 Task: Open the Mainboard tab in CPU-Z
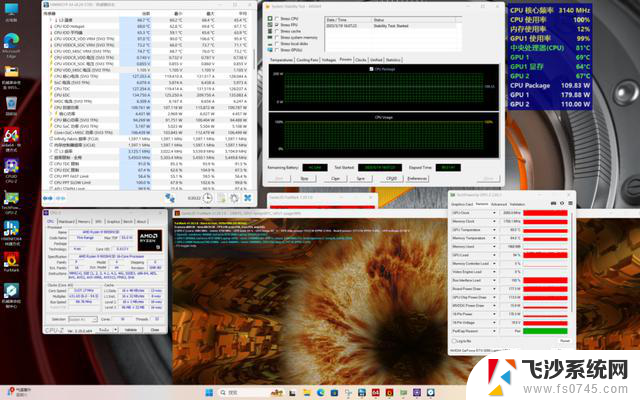point(67,221)
